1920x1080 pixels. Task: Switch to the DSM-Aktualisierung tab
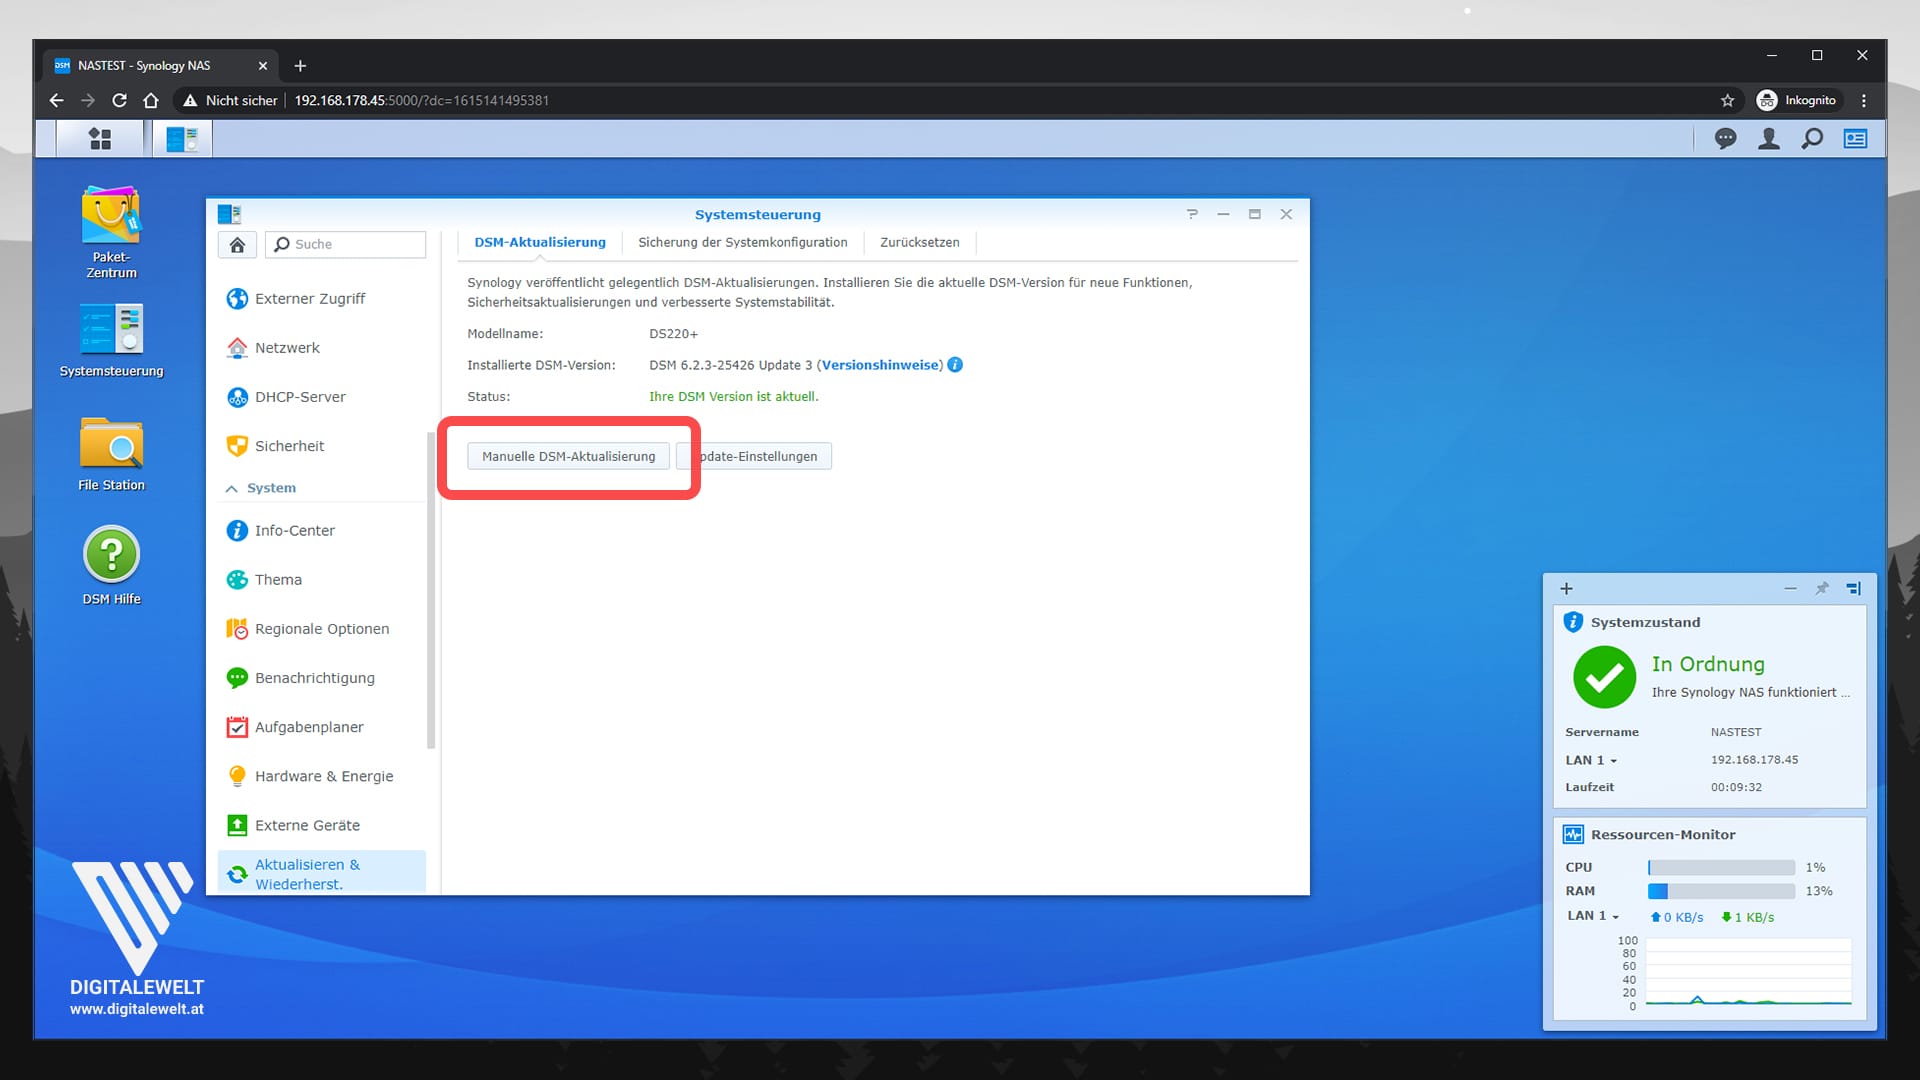pos(540,243)
